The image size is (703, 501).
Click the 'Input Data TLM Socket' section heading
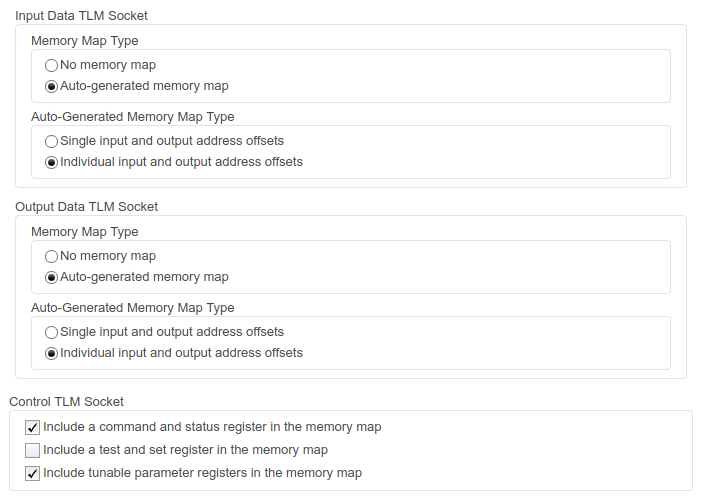[81, 16]
